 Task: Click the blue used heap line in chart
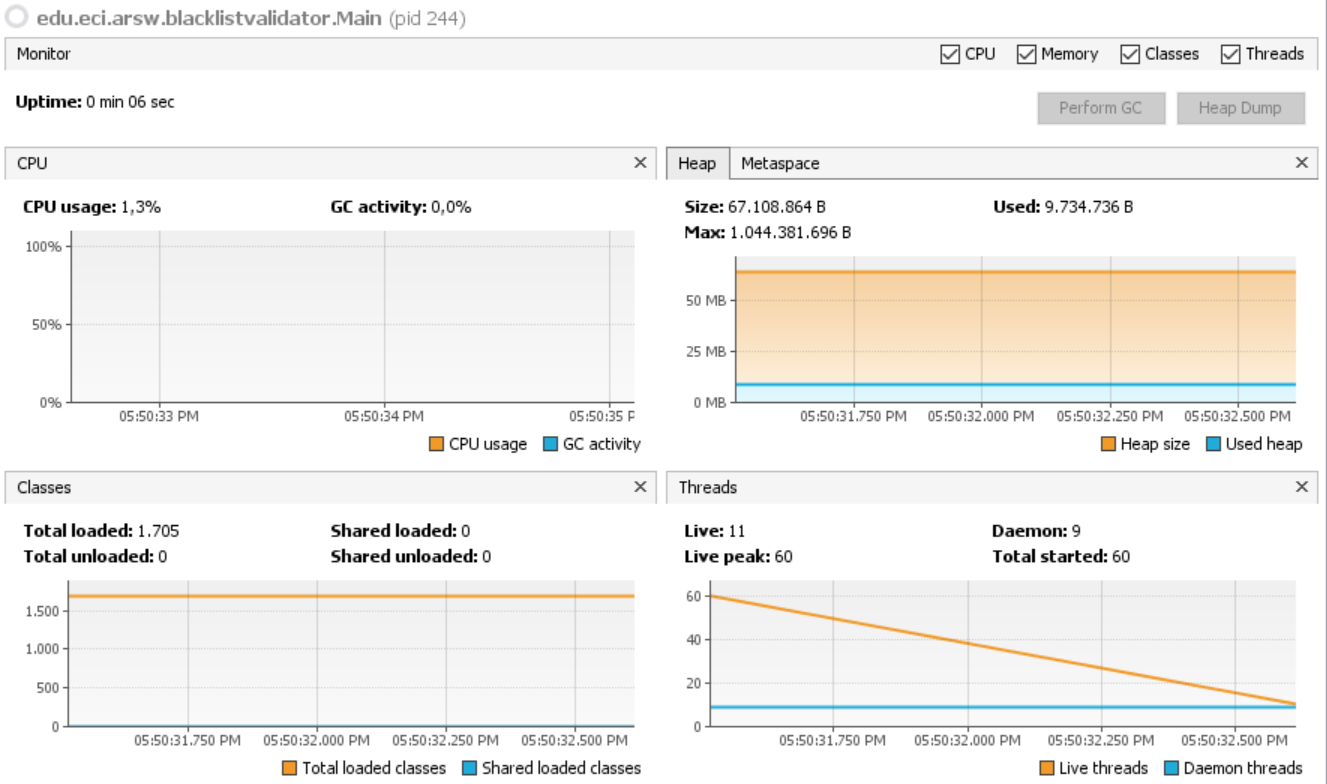(x=1015, y=384)
